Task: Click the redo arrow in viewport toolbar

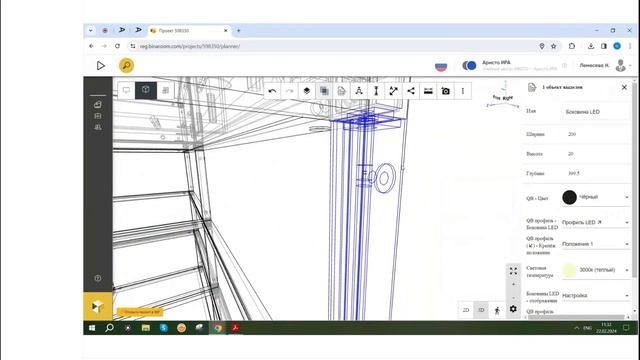Action: pyautogui.click(x=289, y=91)
